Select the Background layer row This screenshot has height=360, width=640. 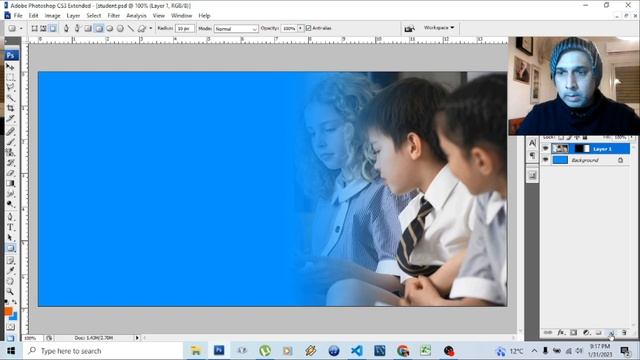pyautogui.click(x=586, y=160)
